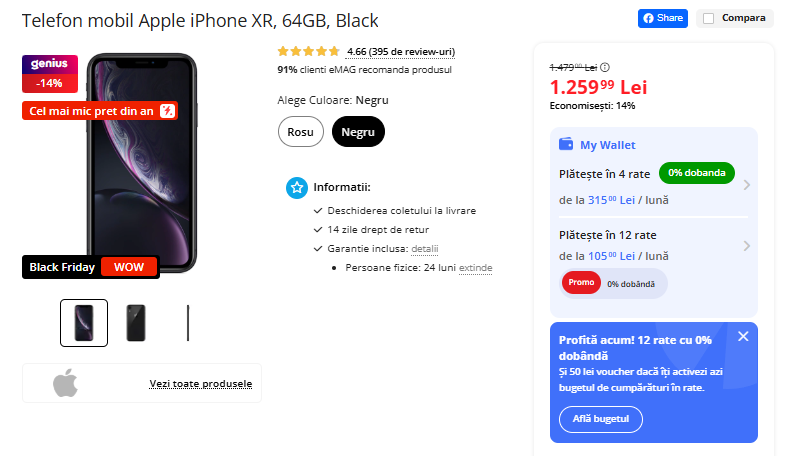Click the Facebook Share button
This screenshot has width=796, height=456.
[x=663, y=18]
